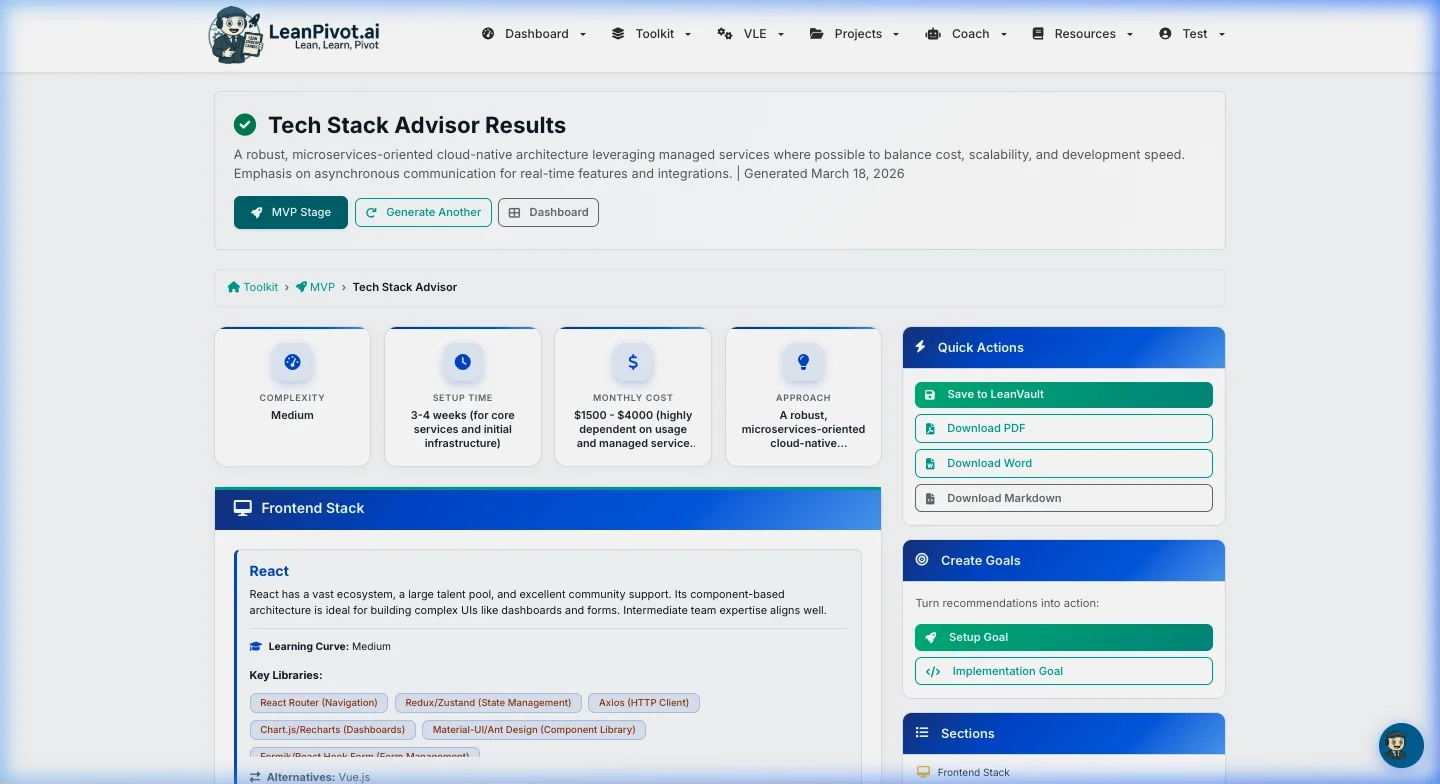Click the Download PDF button

[x=1063, y=428]
